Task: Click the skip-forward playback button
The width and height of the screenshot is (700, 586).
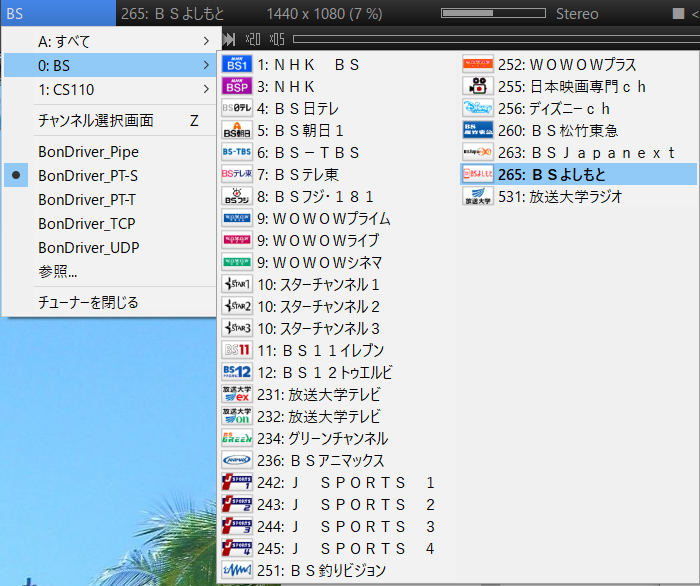Action: [x=229, y=39]
